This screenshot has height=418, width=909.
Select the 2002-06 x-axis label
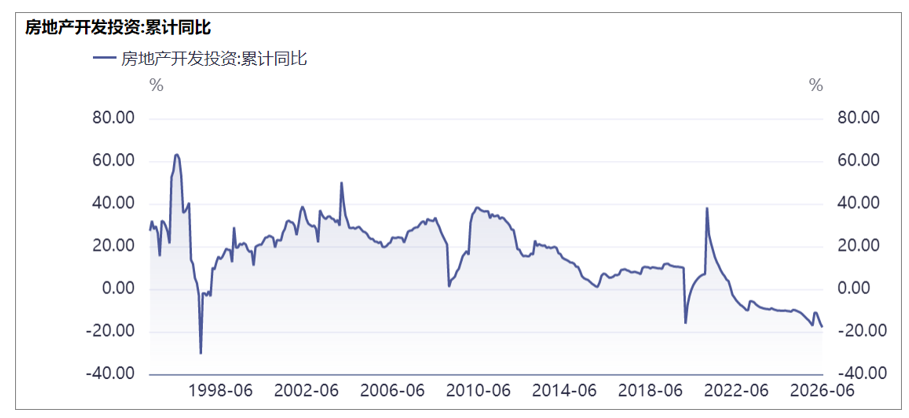click(x=306, y=390)
